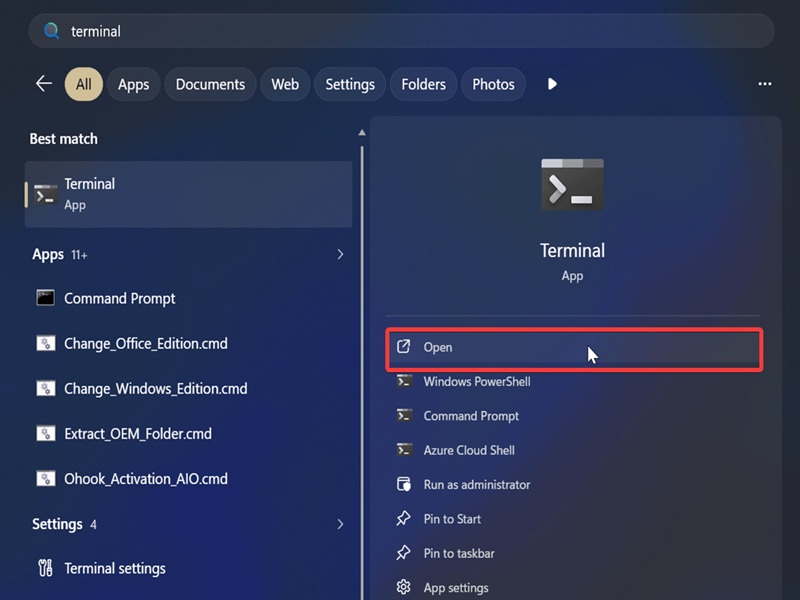Choose Pin to taskbar
The width and height of the screenshot is (800, 600).
[574, 554]
